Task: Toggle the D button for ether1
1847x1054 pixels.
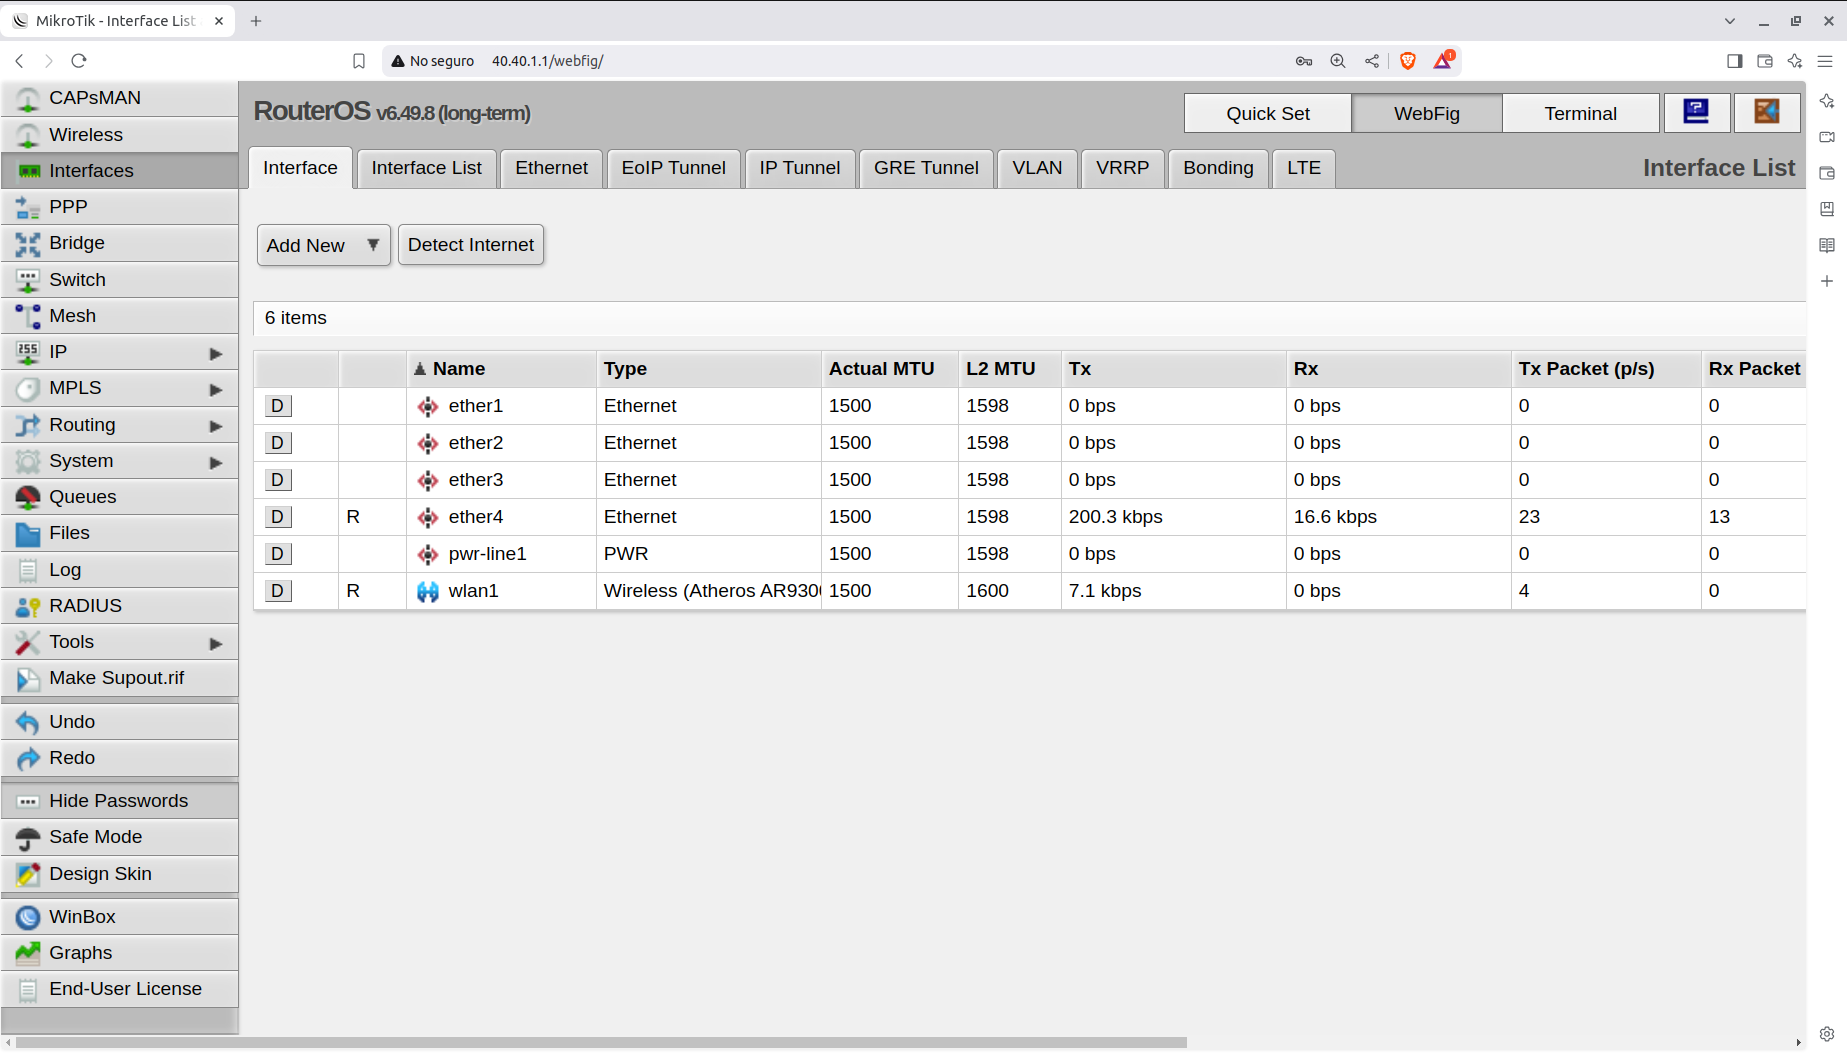Action: 278,406
